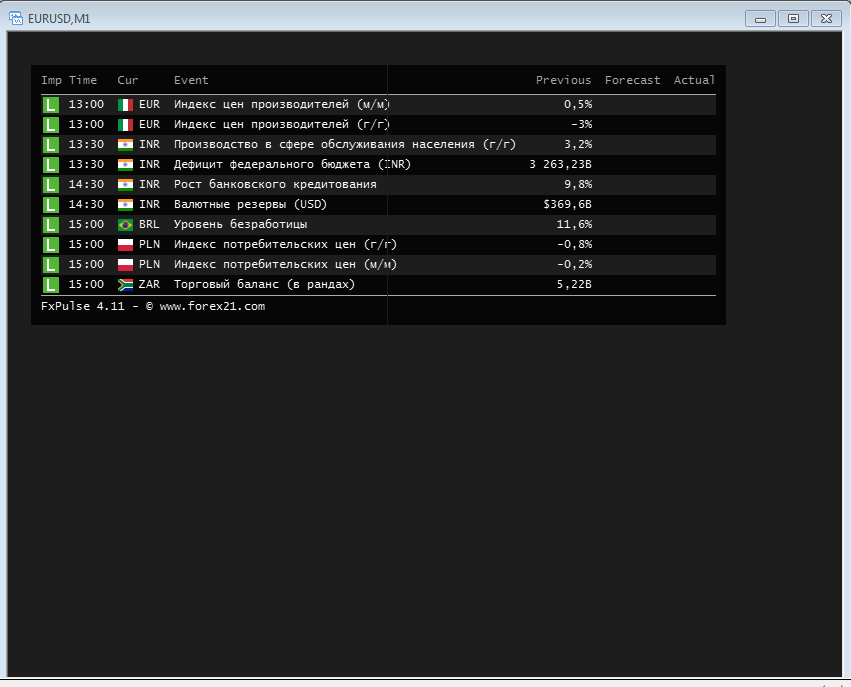The image size is (851, 687).
Task: Click the Italy flag in the м/м producer price row
Action: [x=125, y=105]
